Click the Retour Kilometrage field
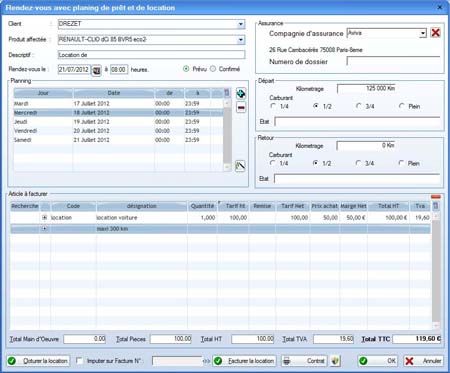The image size is (450, 373). coord(366,145)
